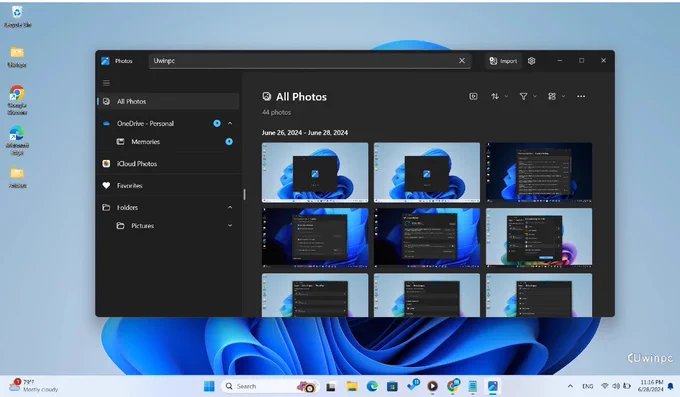Select All Photos in the sidebar

coord(168,101)
